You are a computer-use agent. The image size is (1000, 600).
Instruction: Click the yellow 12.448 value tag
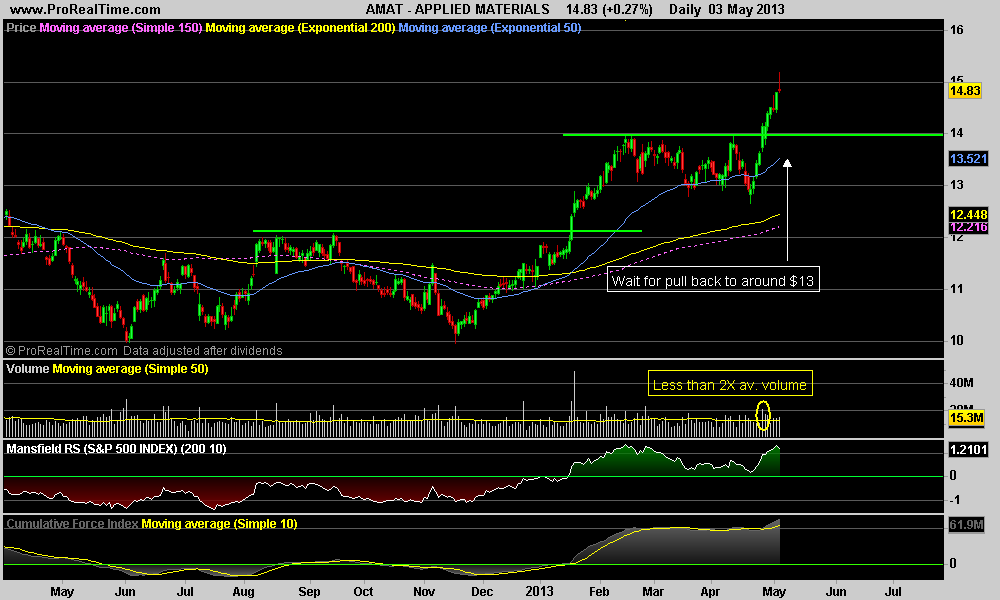pyautogui.click(x=968, y=215)
